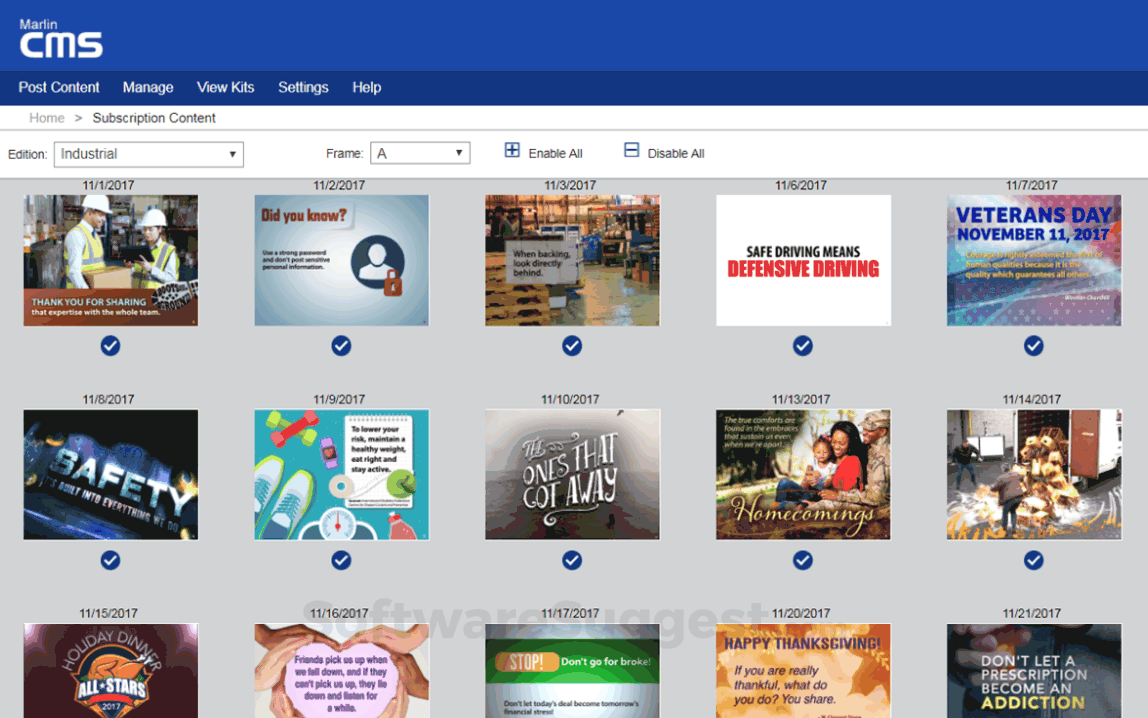Click the Disable All minus icon
Screen dimensions: 1148x718
click(x=631, y=150)
